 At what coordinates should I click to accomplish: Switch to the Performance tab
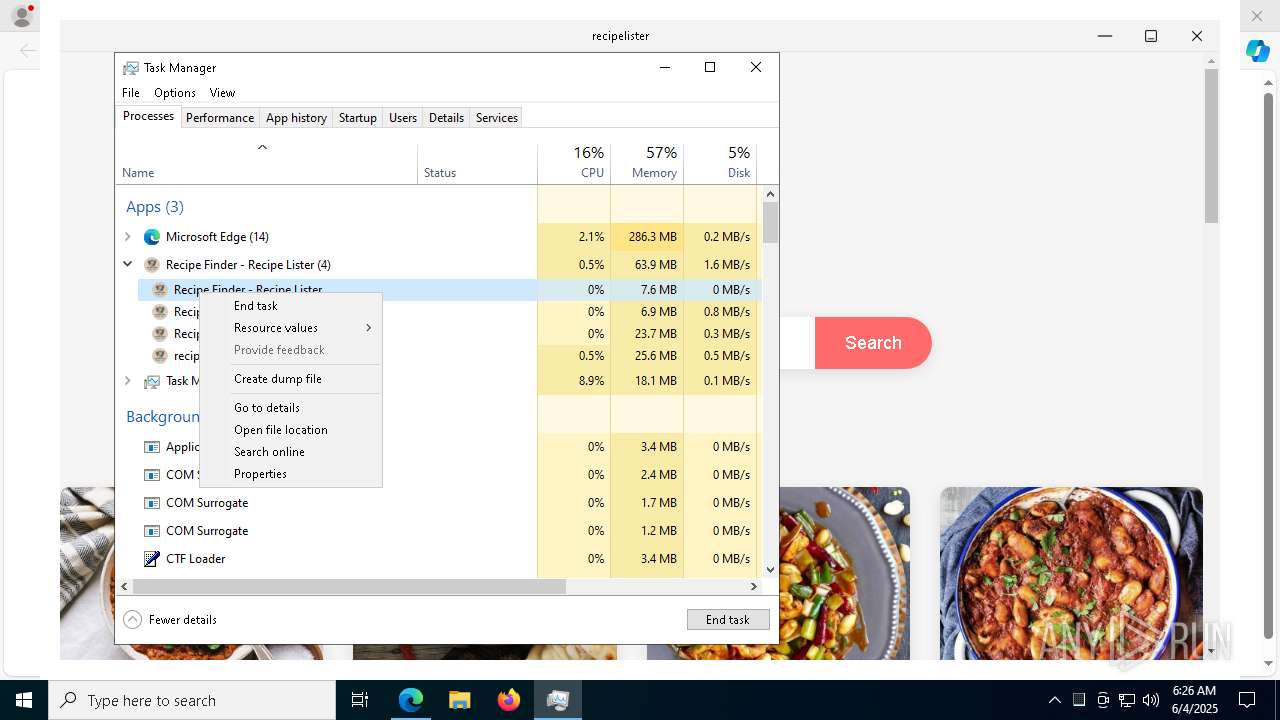tap(220, 118)
